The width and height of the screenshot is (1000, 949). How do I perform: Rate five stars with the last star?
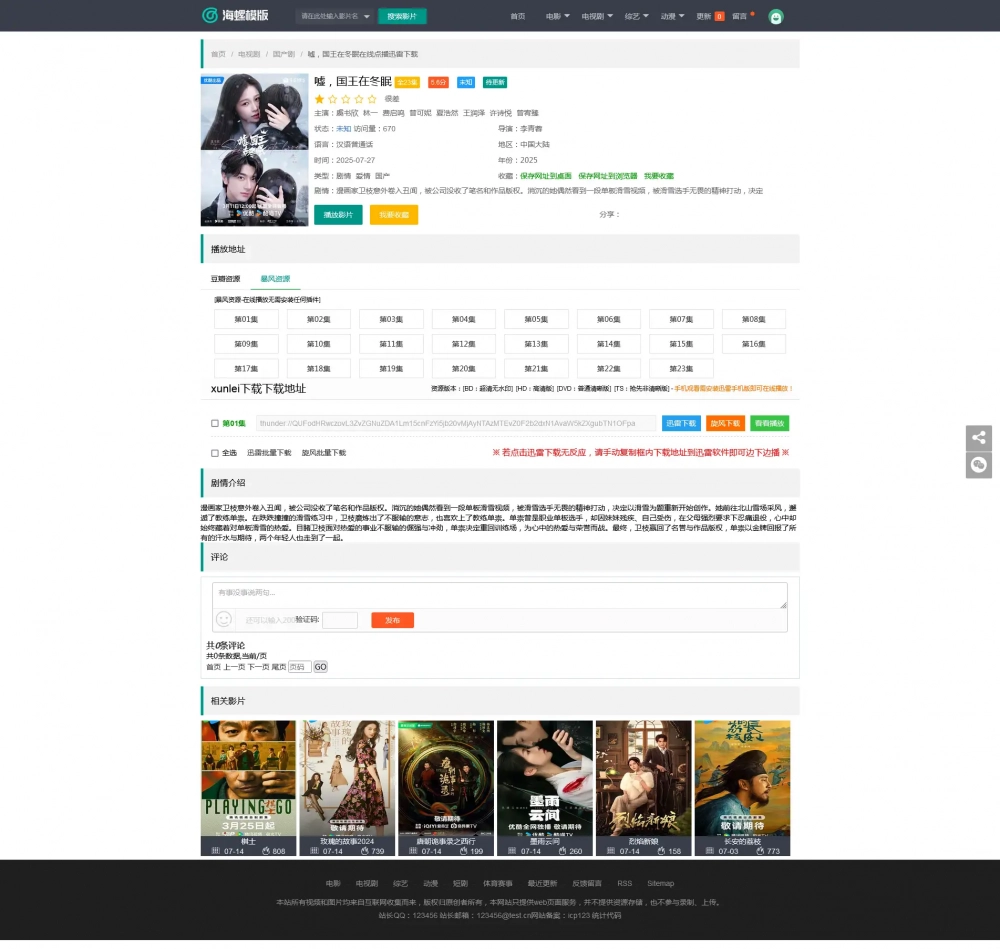pyautogui.click(x=372, y=99)
